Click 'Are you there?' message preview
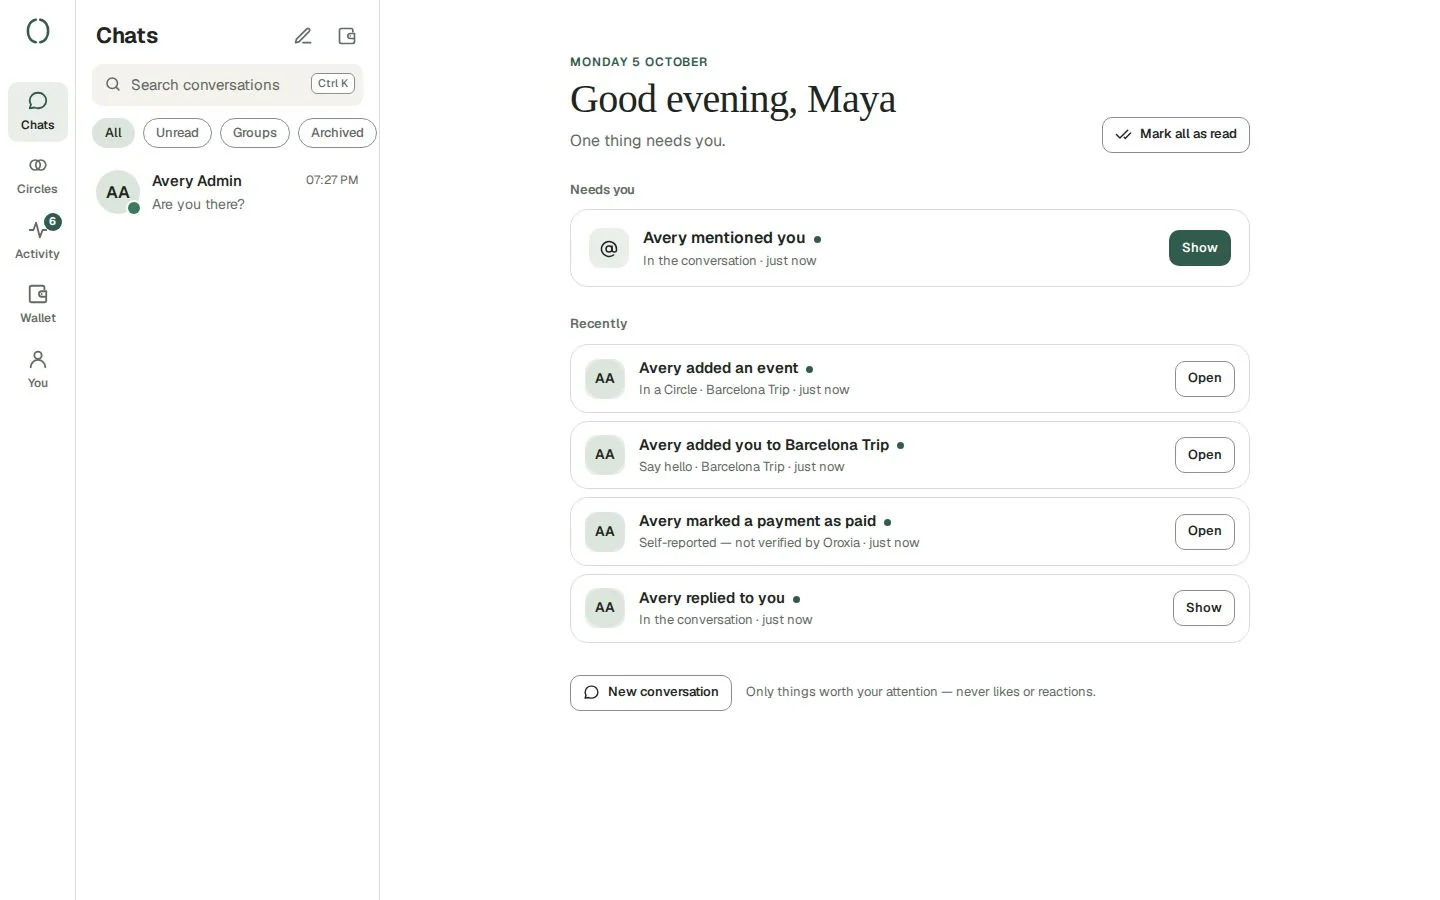1440x900 pixels. click(198, 205)
